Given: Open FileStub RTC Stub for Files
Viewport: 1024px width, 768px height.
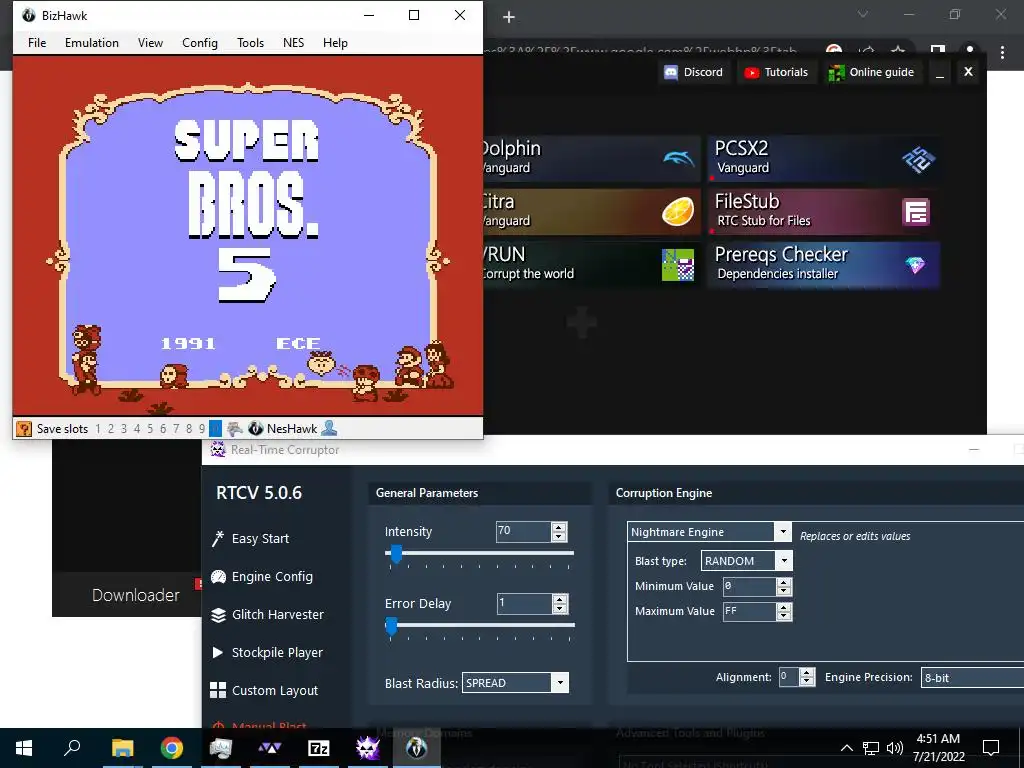Looking at the screenshot, I should (x=824, y=212).
